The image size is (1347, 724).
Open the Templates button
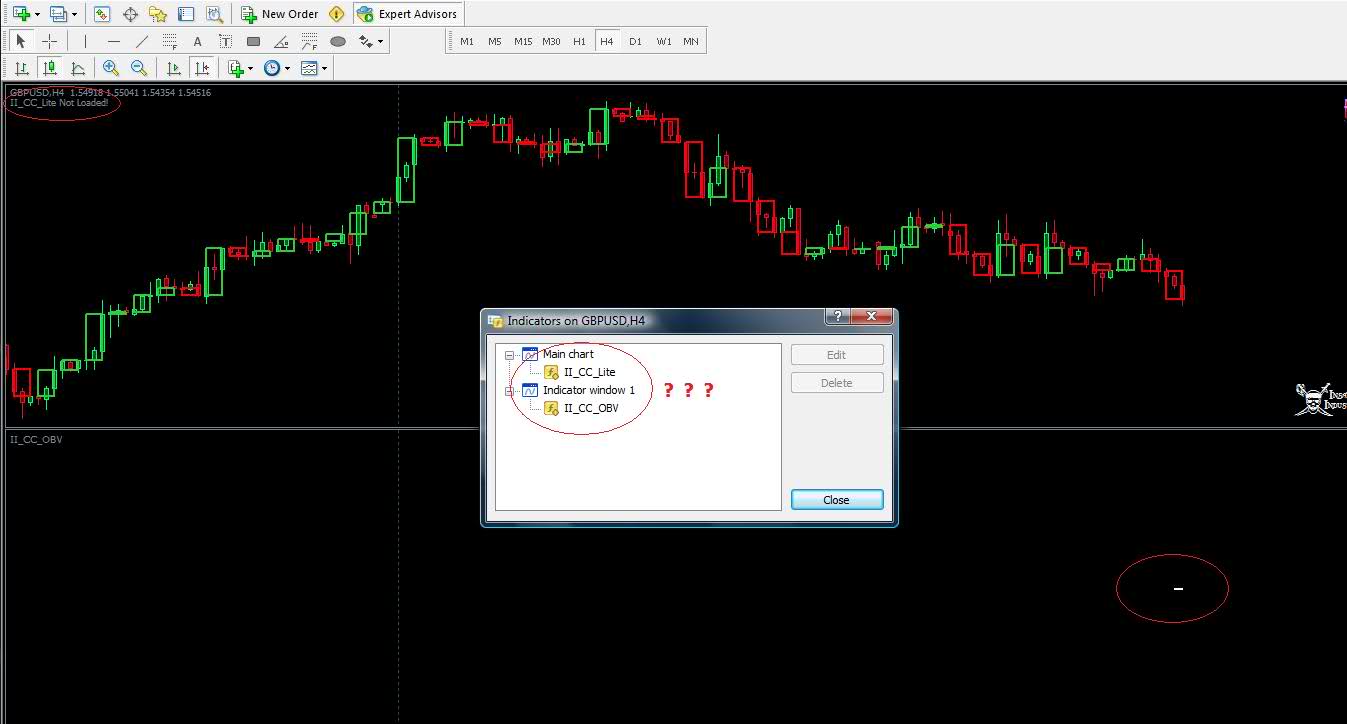point(309,68)
